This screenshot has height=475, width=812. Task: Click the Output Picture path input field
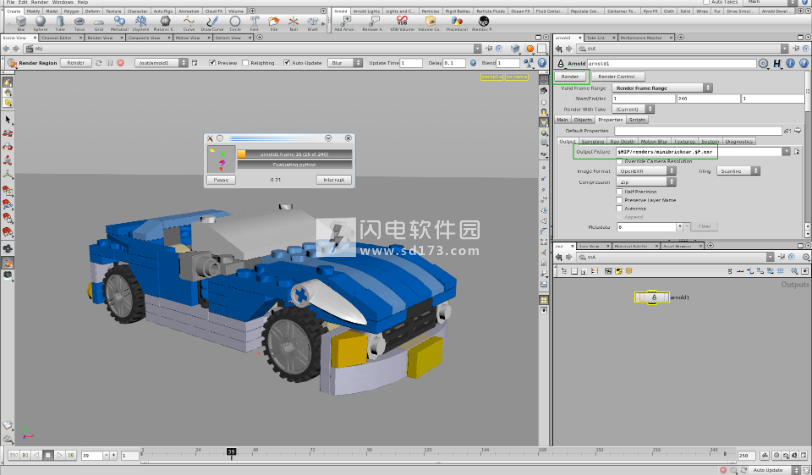click(699, 152)
